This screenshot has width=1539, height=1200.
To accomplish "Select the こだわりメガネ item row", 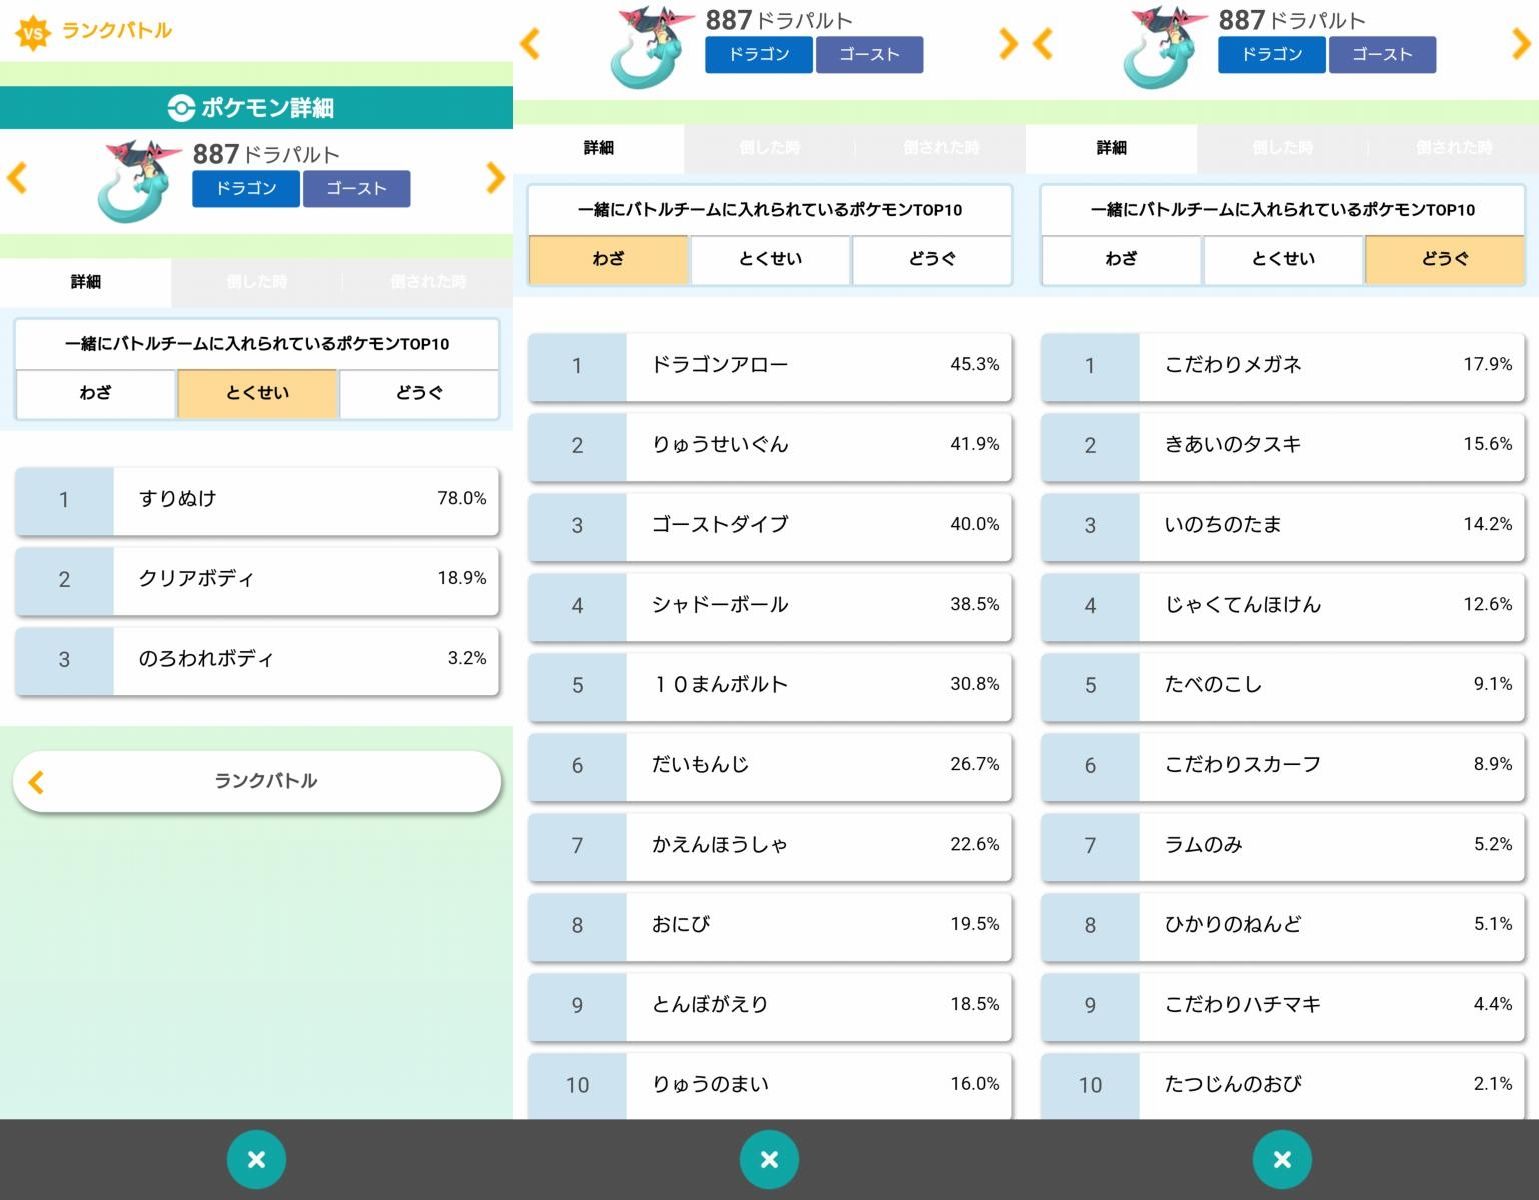I will 1282,365.
